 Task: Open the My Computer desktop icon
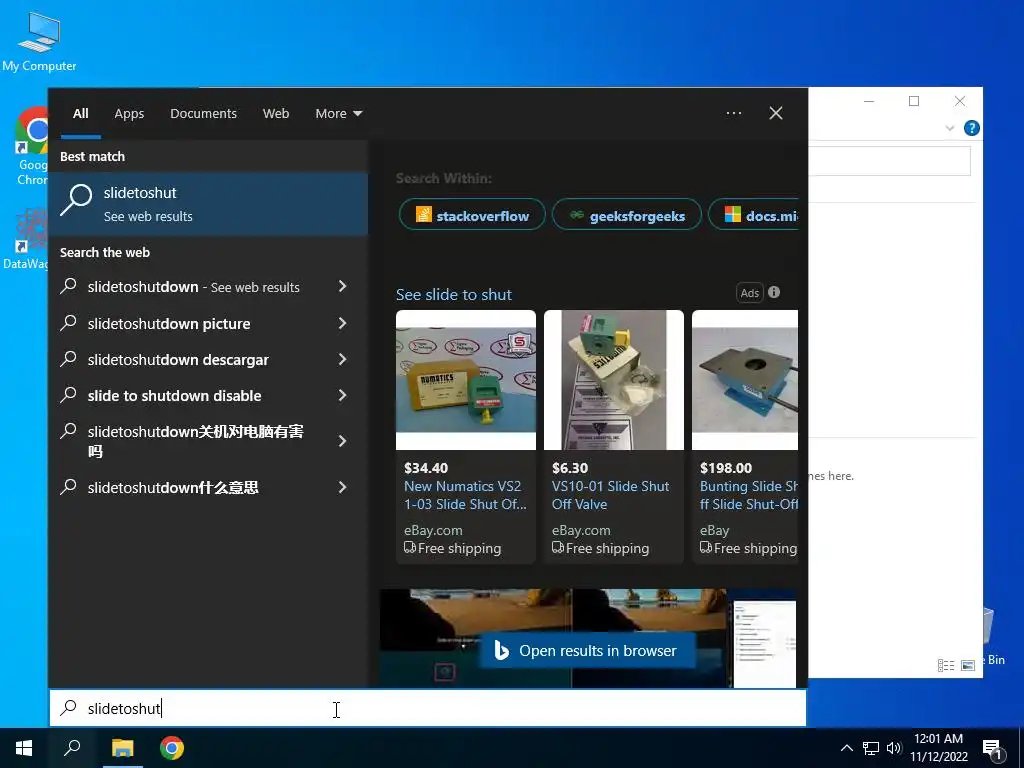tap(39, 42)
